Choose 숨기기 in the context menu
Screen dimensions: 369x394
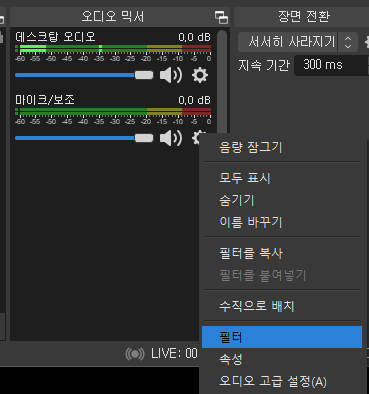[x=282, y=200]
